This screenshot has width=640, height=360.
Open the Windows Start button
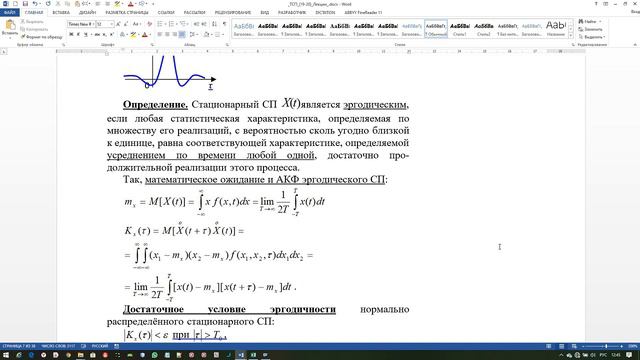7,356
